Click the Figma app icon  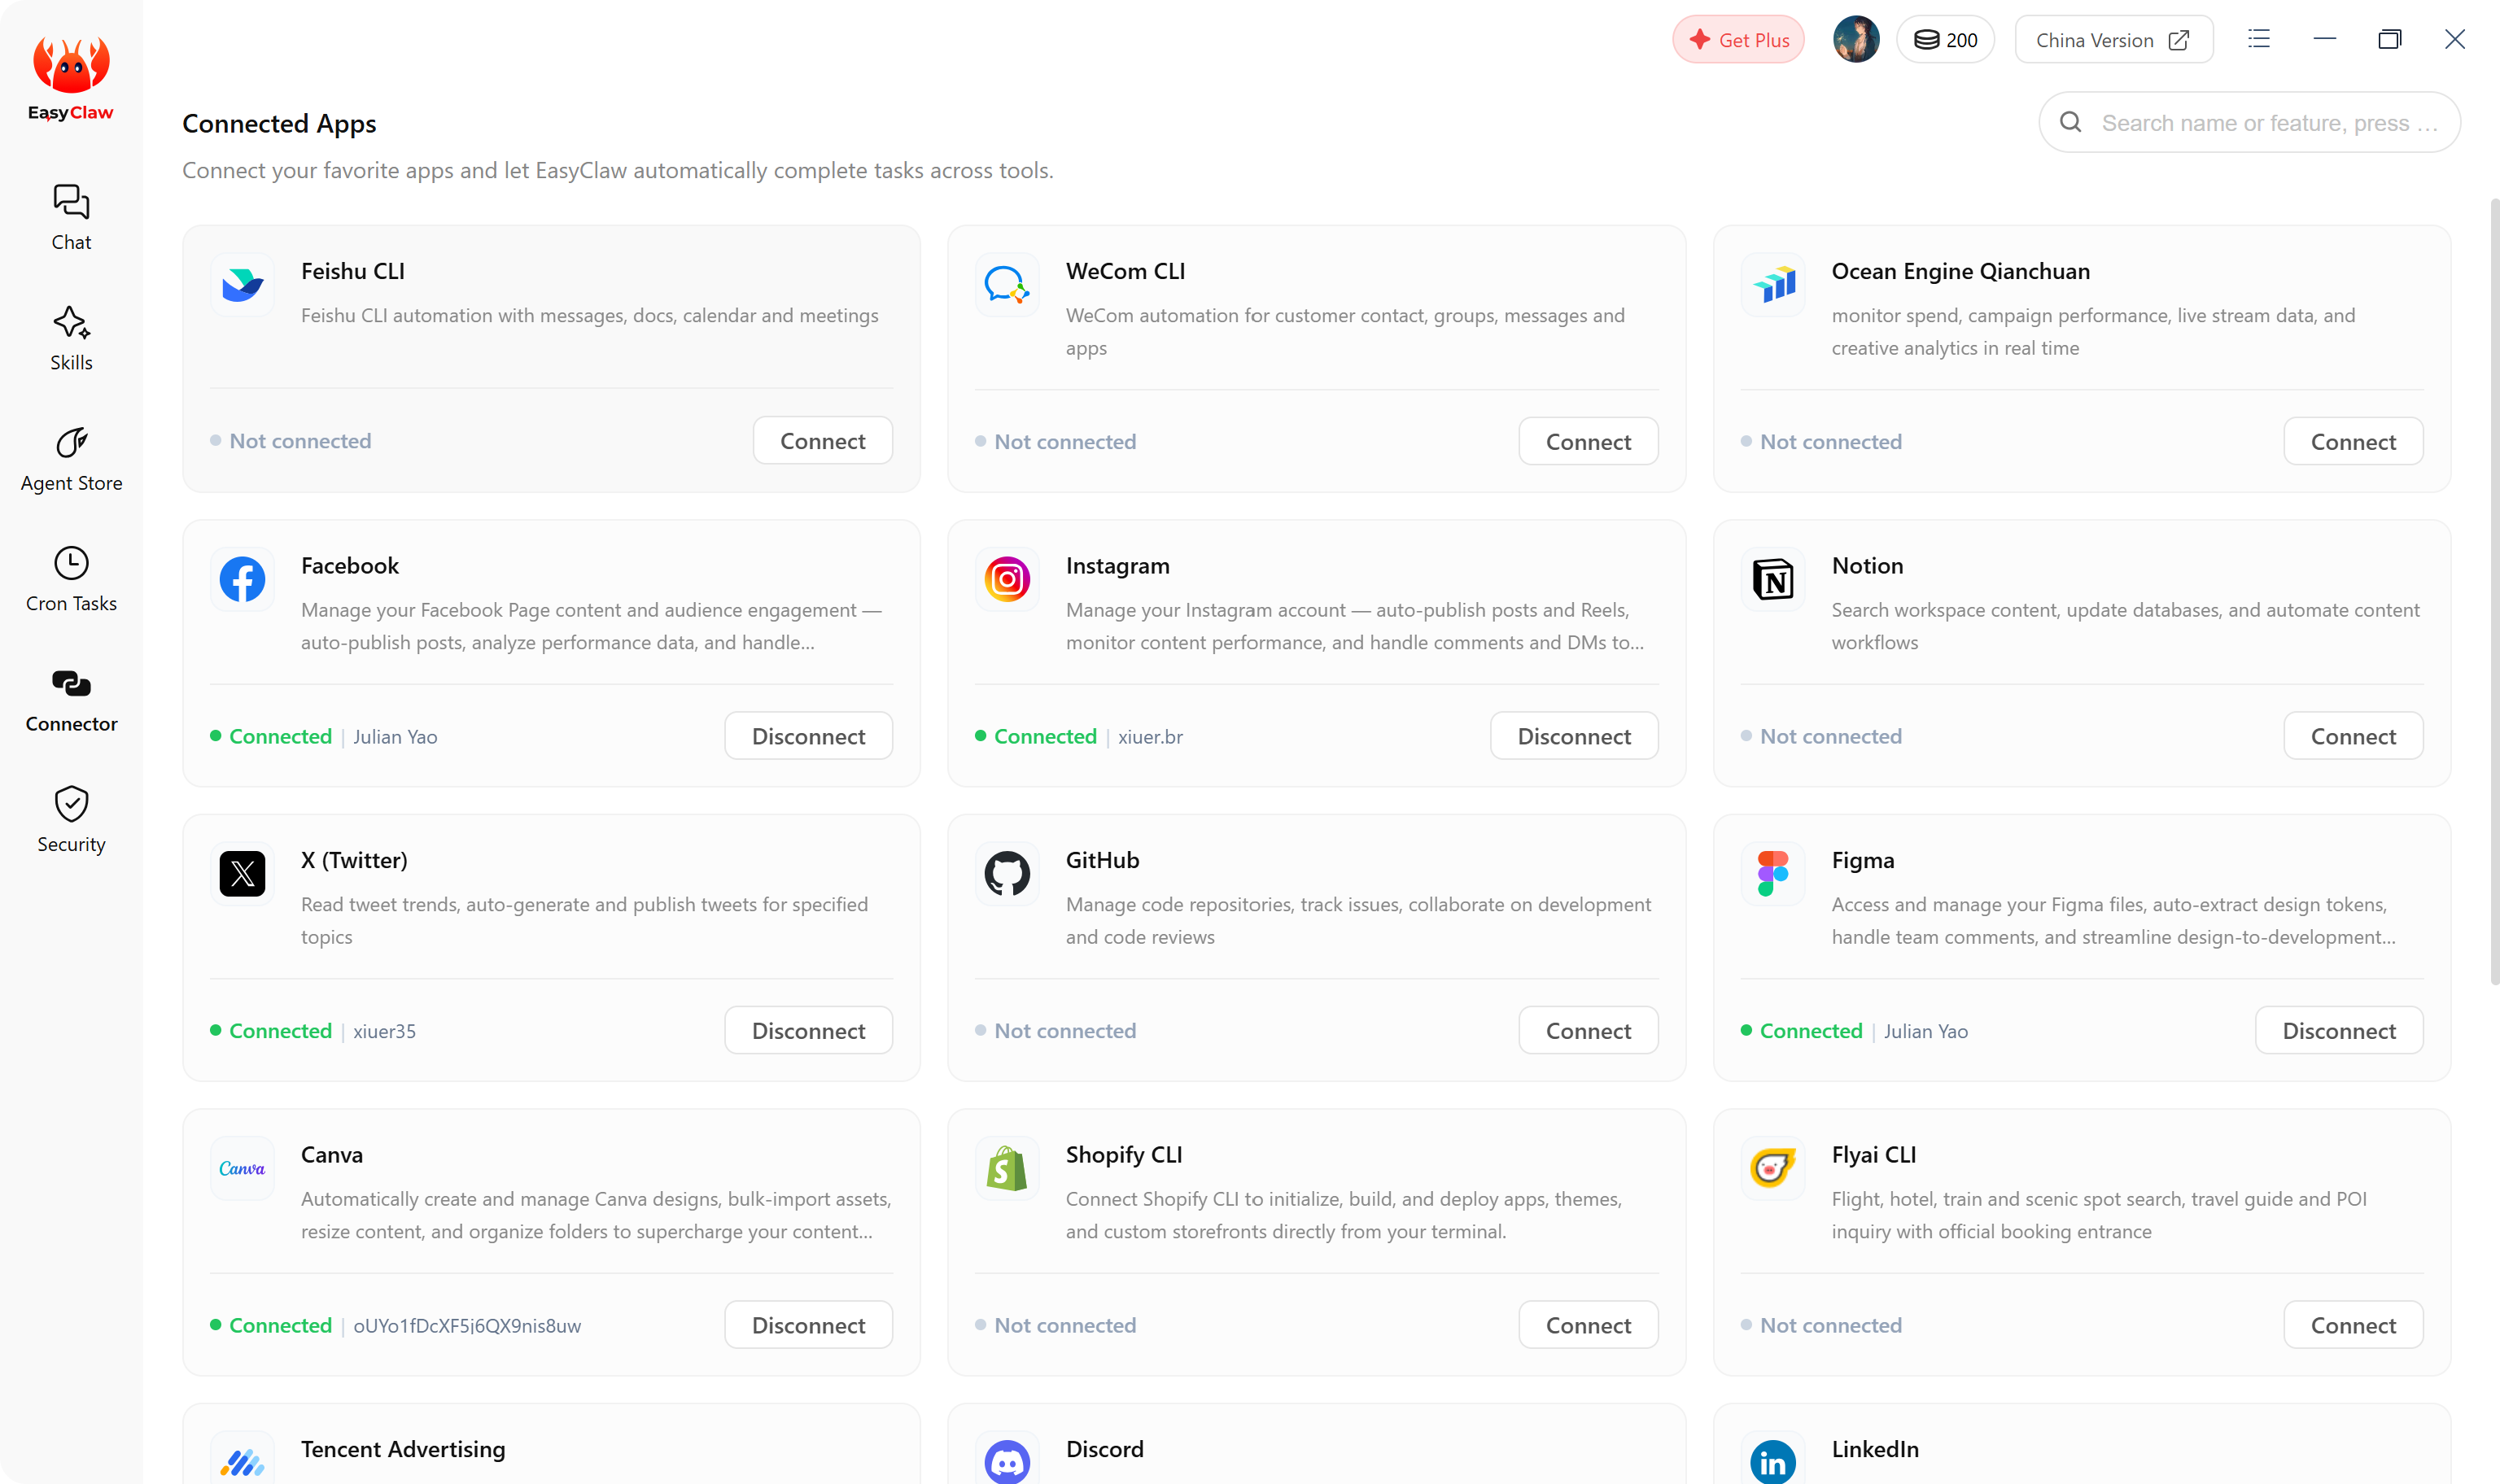point(1773,874)
